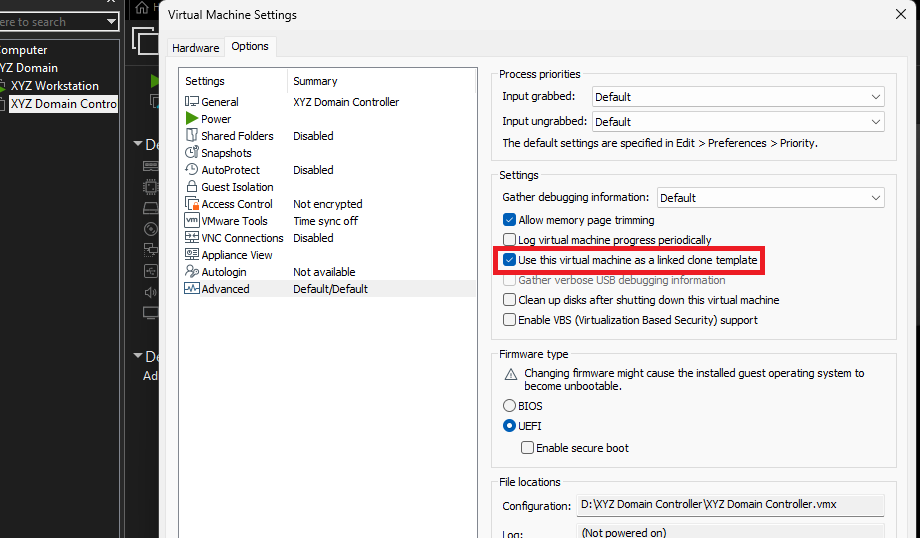Open the library search dropdown arrow

[x=111, y=22]
